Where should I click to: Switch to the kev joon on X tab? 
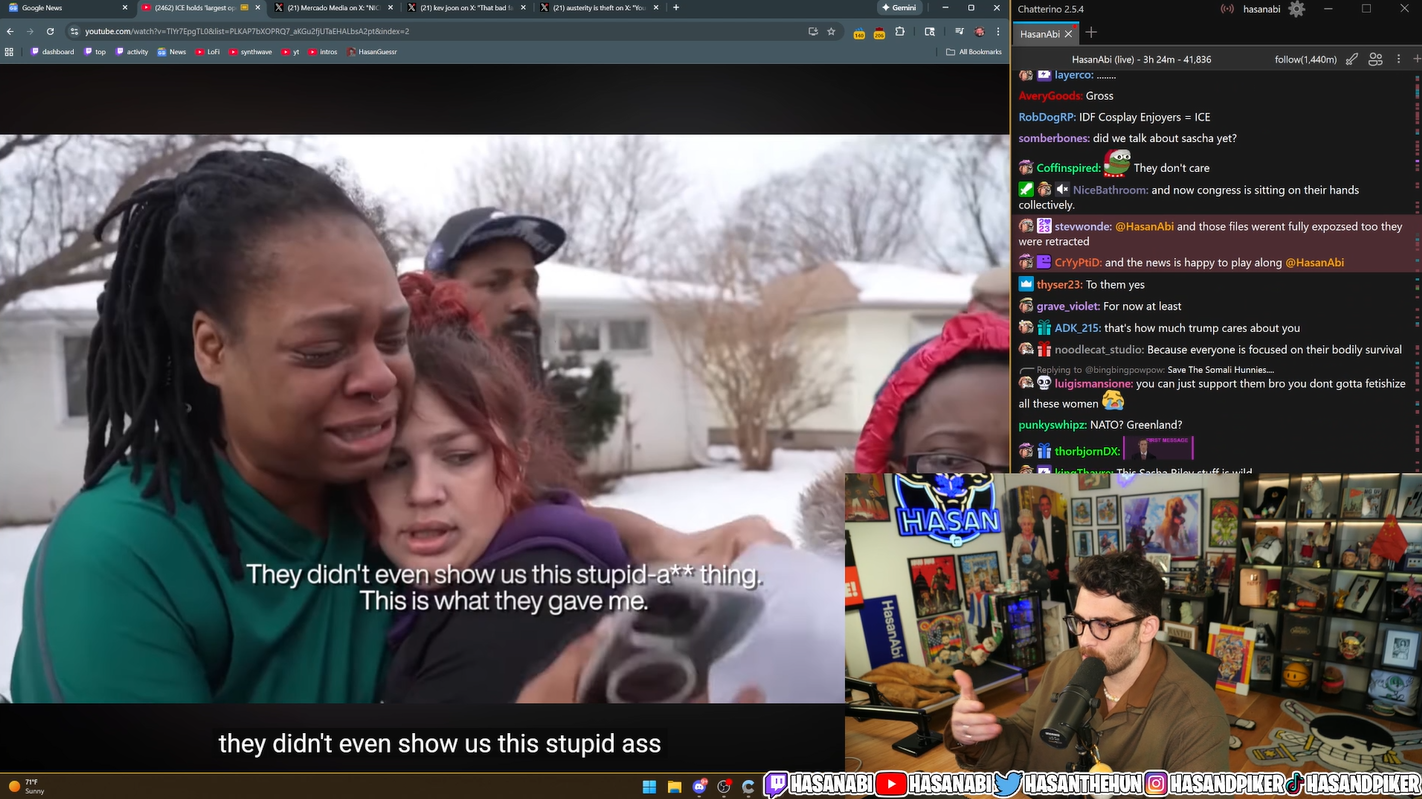(467, 8)
